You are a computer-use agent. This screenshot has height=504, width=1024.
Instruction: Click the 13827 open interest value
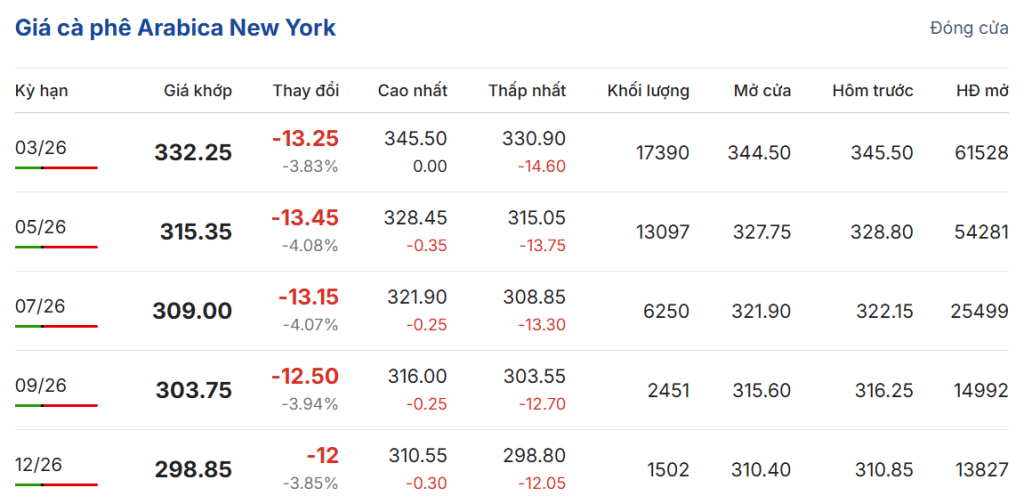click(x=982, y=470)
